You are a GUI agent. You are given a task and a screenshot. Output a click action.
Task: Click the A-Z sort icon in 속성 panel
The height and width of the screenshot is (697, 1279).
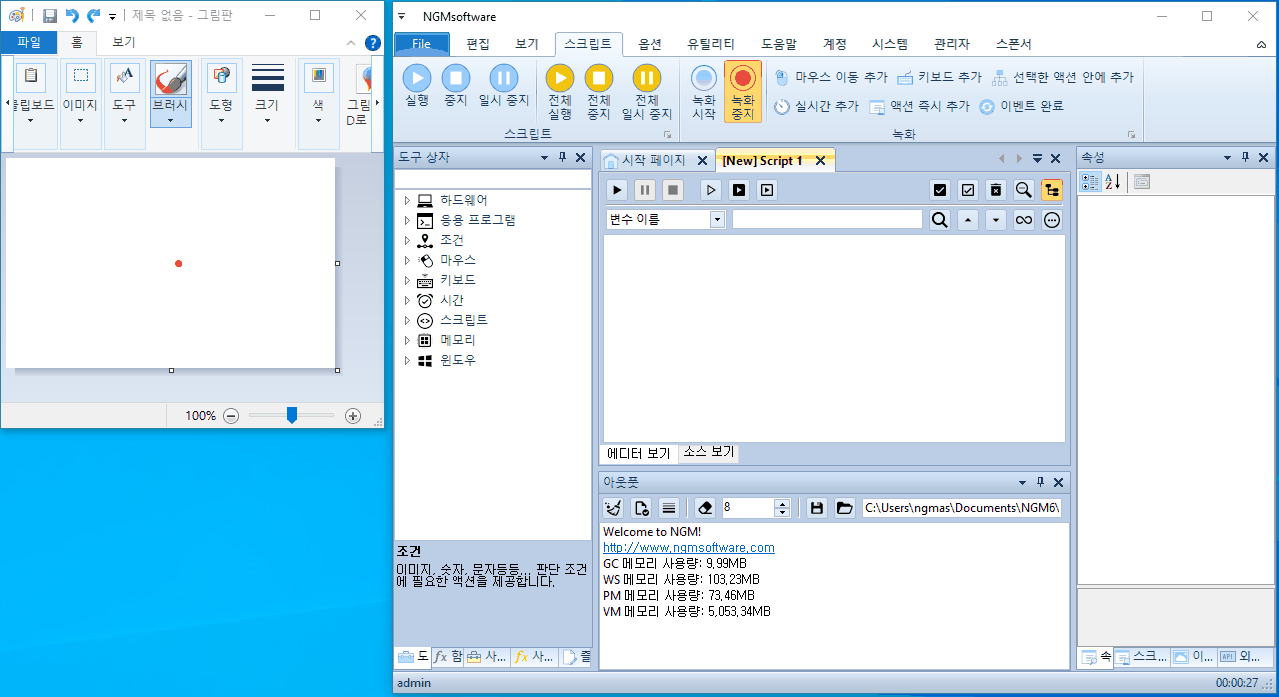click(1113, 181)
